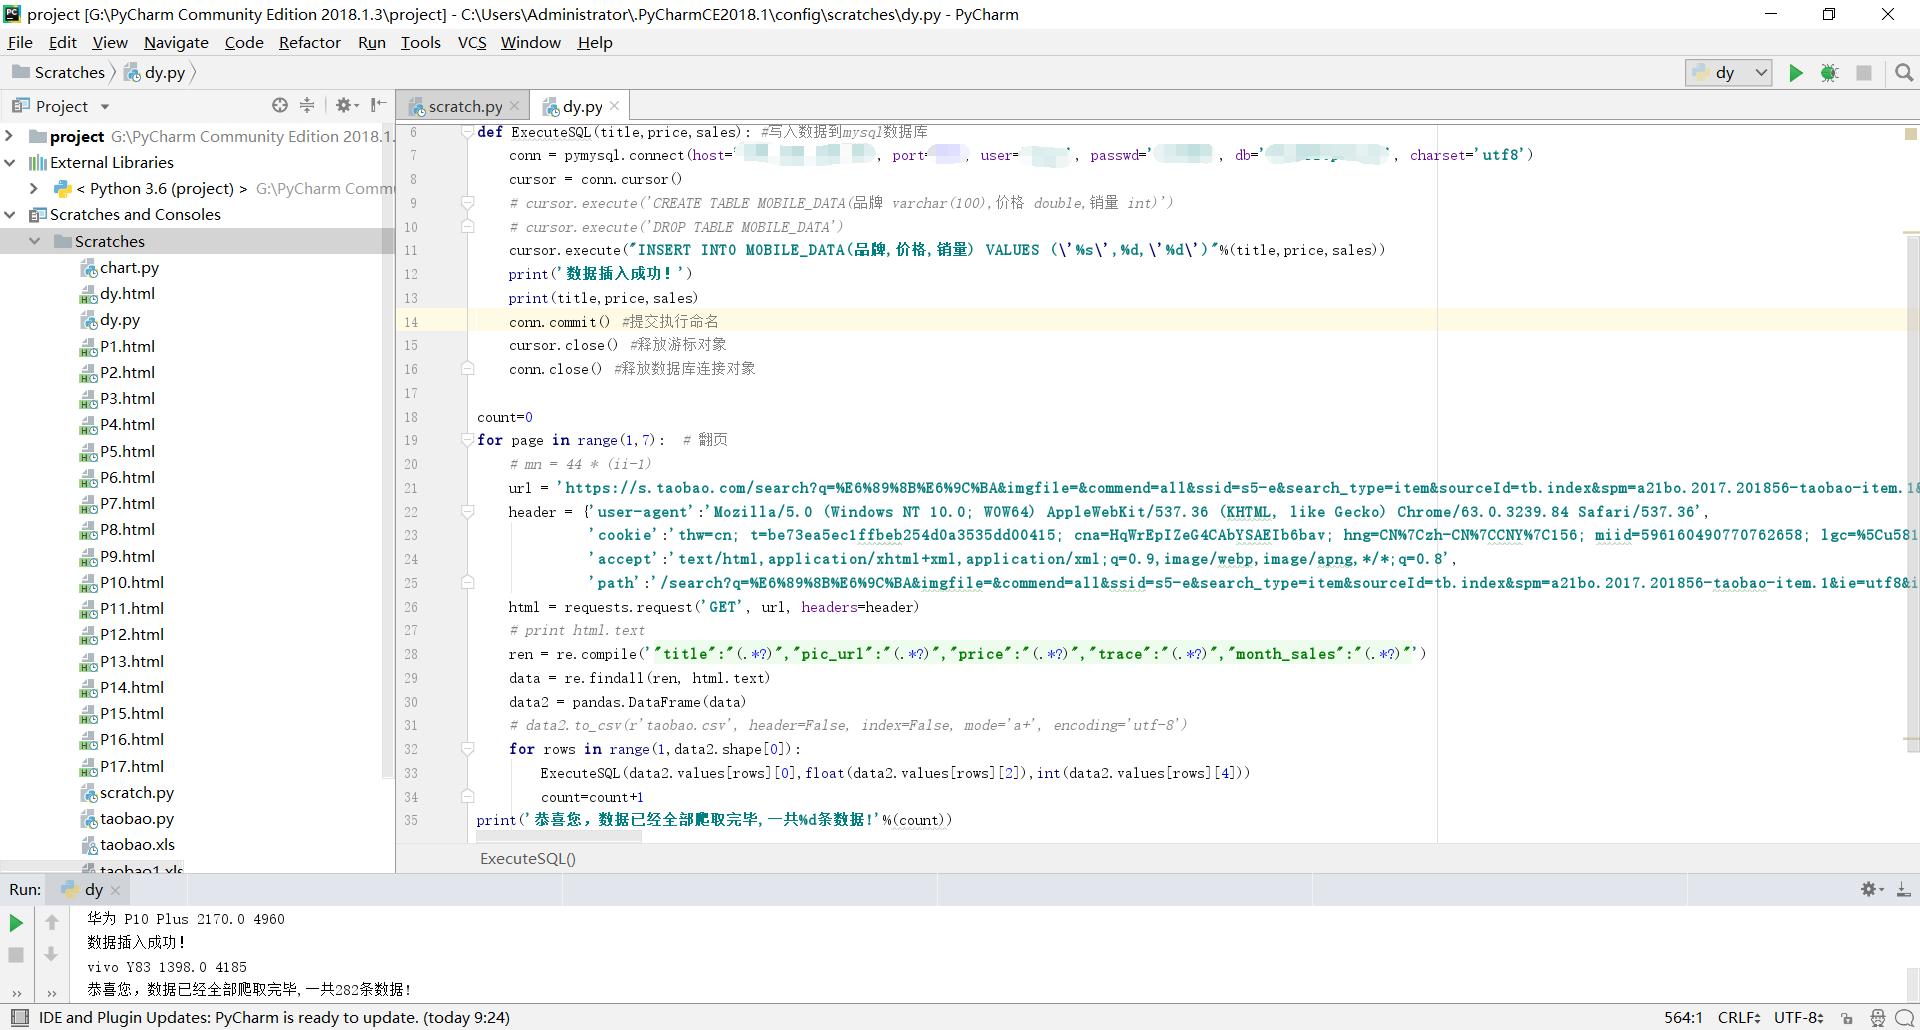Switch to the scratch.py tab
Viewport: 1920px width, 1030px height.
coord(464,106)
